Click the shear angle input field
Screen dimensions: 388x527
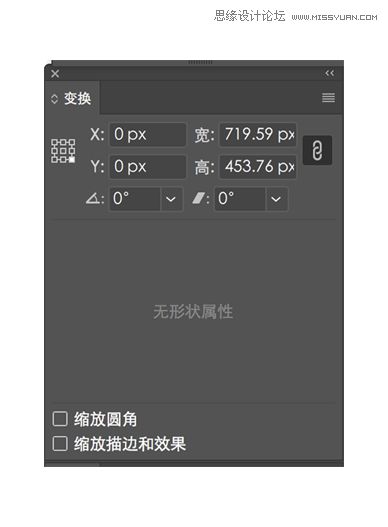240,199
